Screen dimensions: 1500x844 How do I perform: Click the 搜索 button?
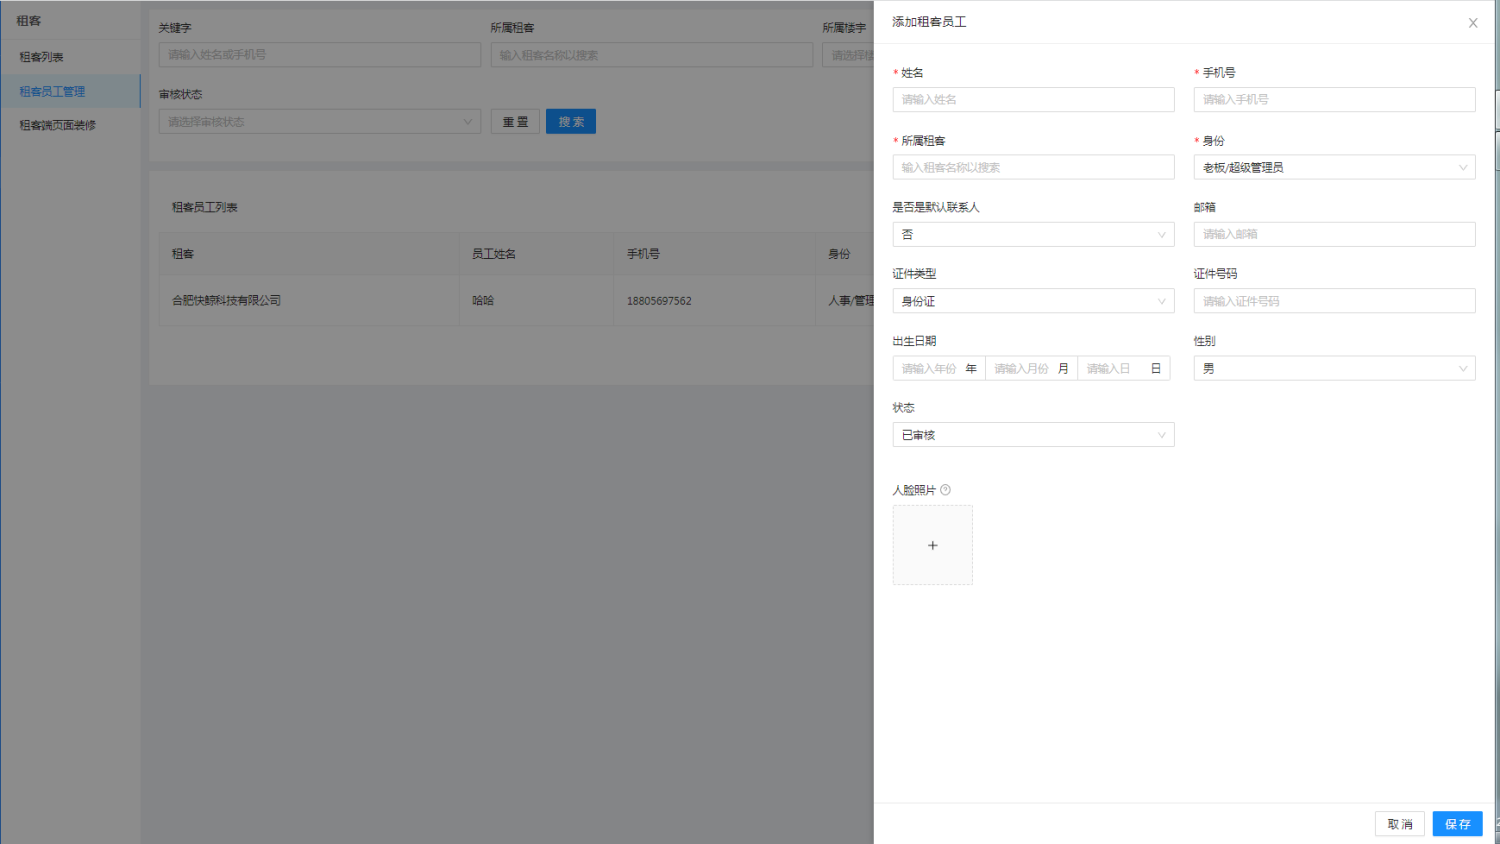click(x=571, y=122)
